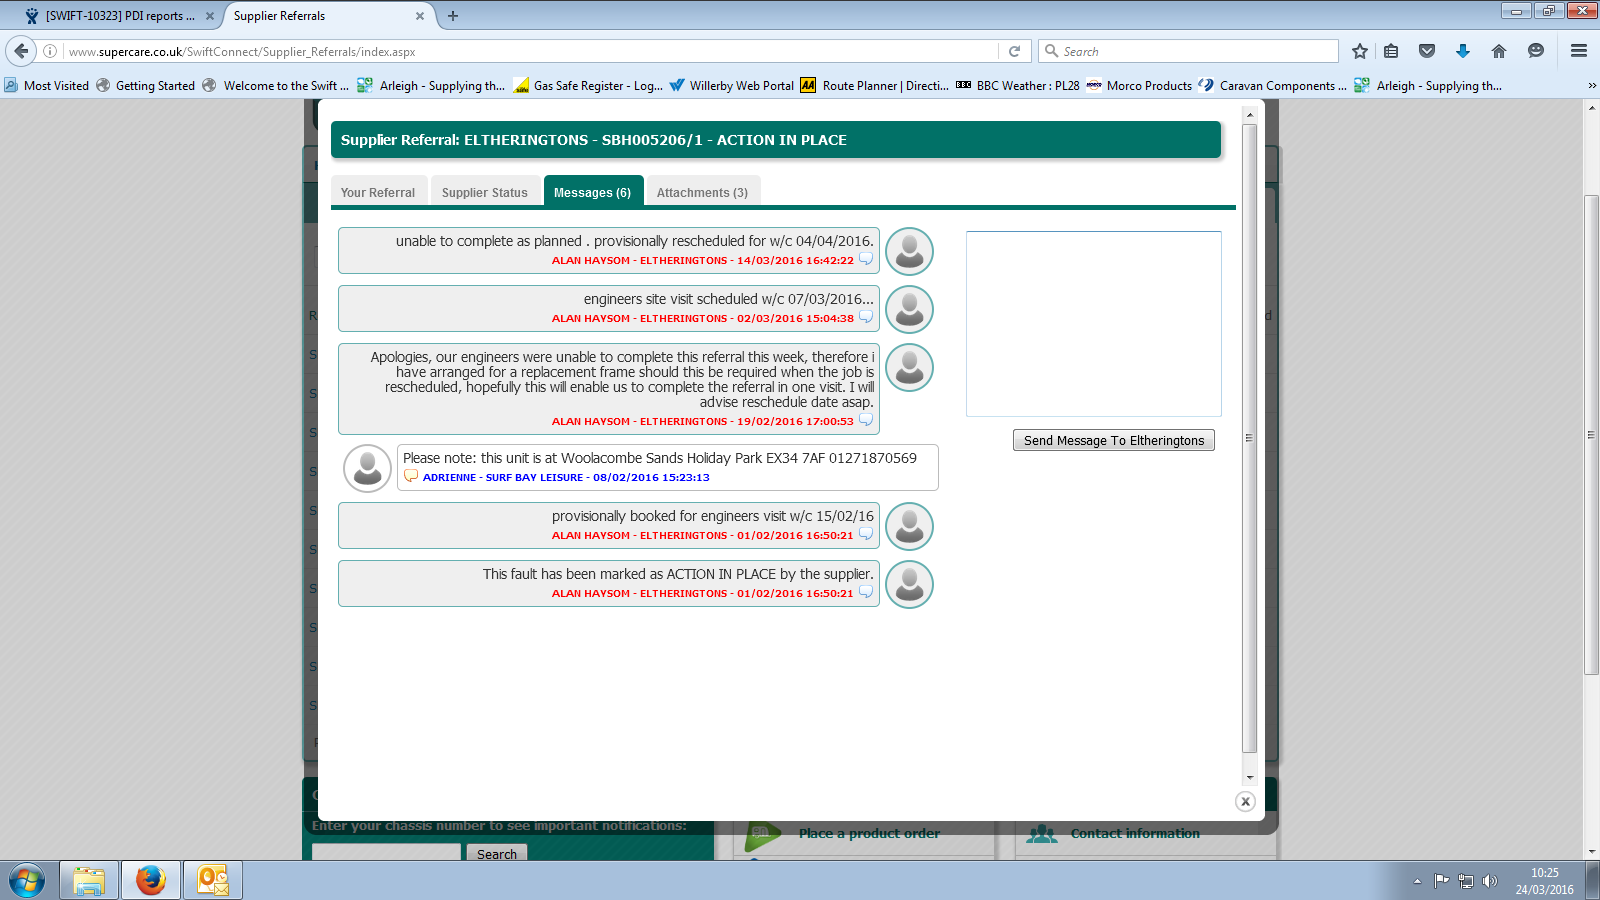Viewport: 1600px width, 900px height.
Task: Click the browser back arrow button
Action: coord(21,51)
